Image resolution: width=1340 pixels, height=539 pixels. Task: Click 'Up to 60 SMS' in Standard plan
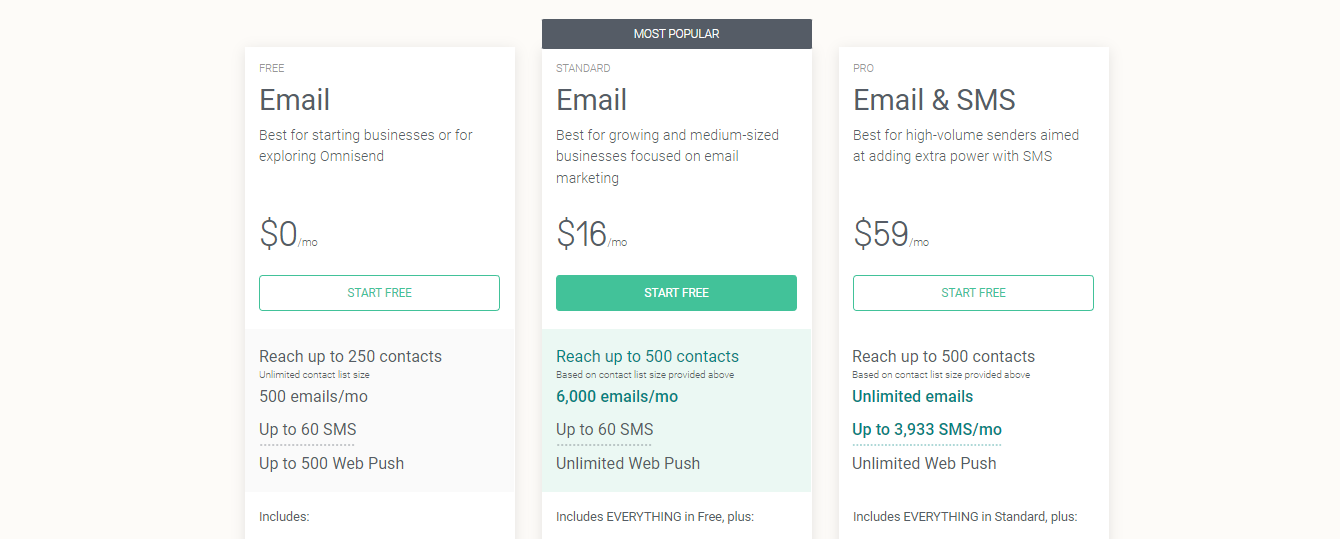[604, 430]
